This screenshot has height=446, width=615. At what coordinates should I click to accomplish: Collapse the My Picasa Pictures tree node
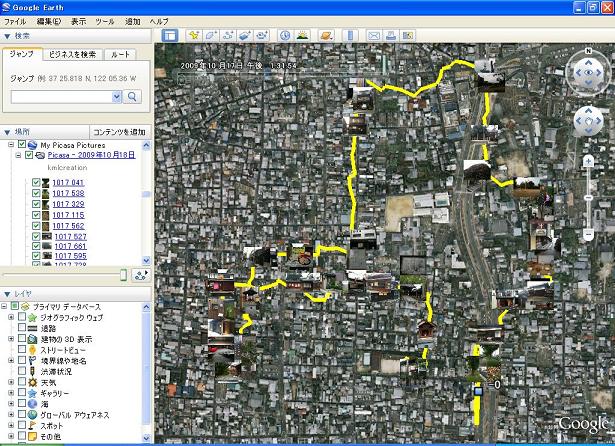tap(11, 145)
